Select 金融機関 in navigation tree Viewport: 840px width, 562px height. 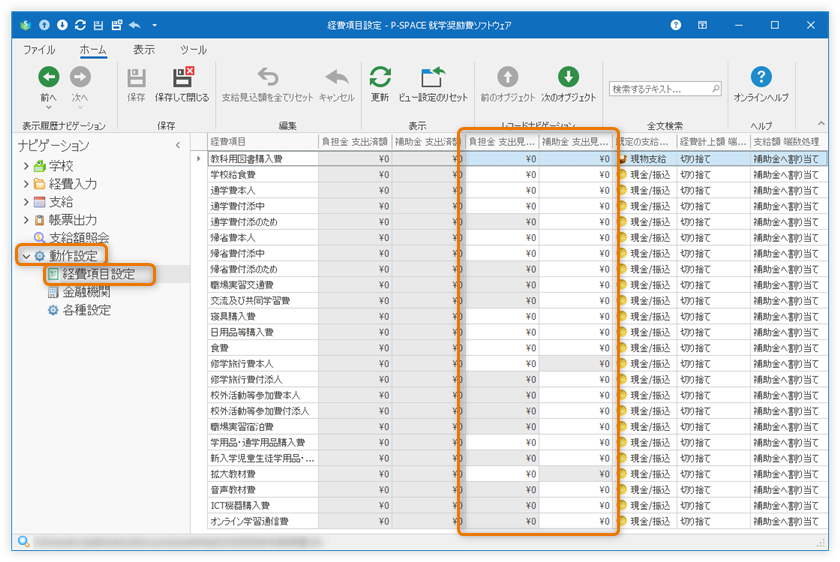pyautogui.click(x=86, y=292)
